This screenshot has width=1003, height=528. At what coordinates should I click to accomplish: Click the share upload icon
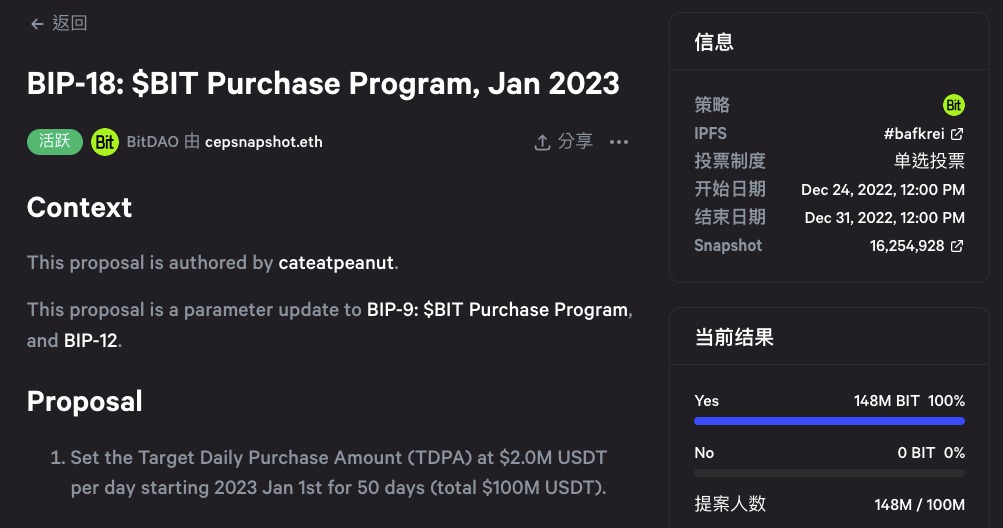click(x=542, y=142)
